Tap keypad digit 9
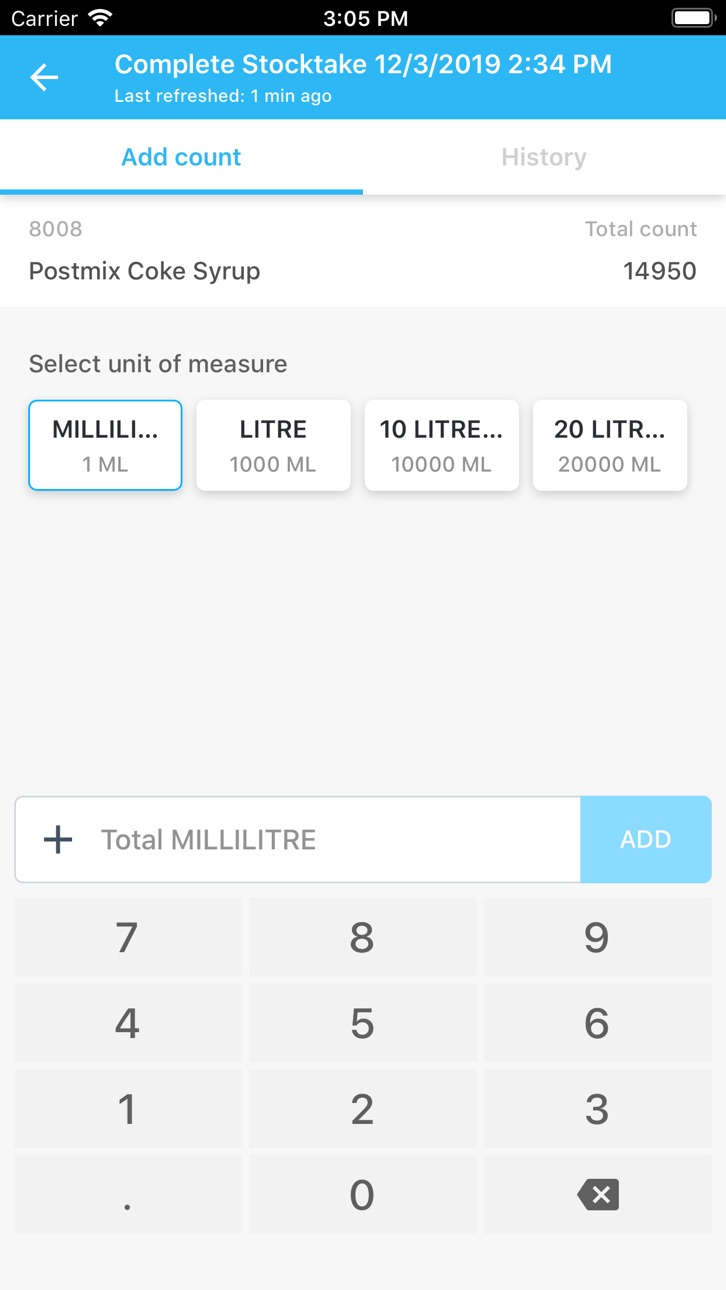The width and height of the screenshot is (726, 1290). [x=597, y=937]
